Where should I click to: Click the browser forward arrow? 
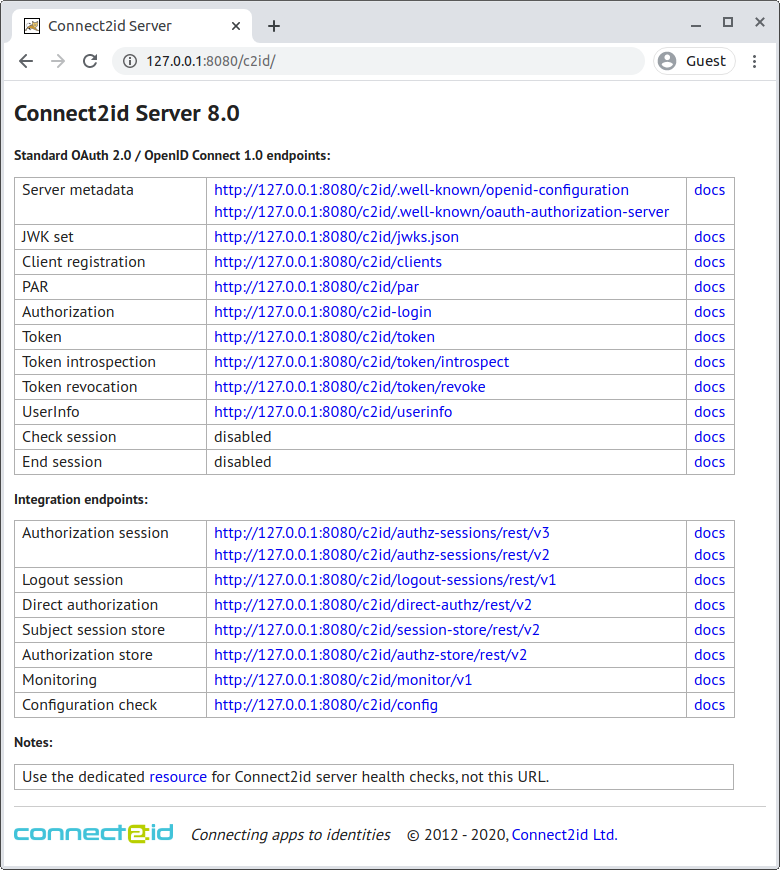coord(58,61)
